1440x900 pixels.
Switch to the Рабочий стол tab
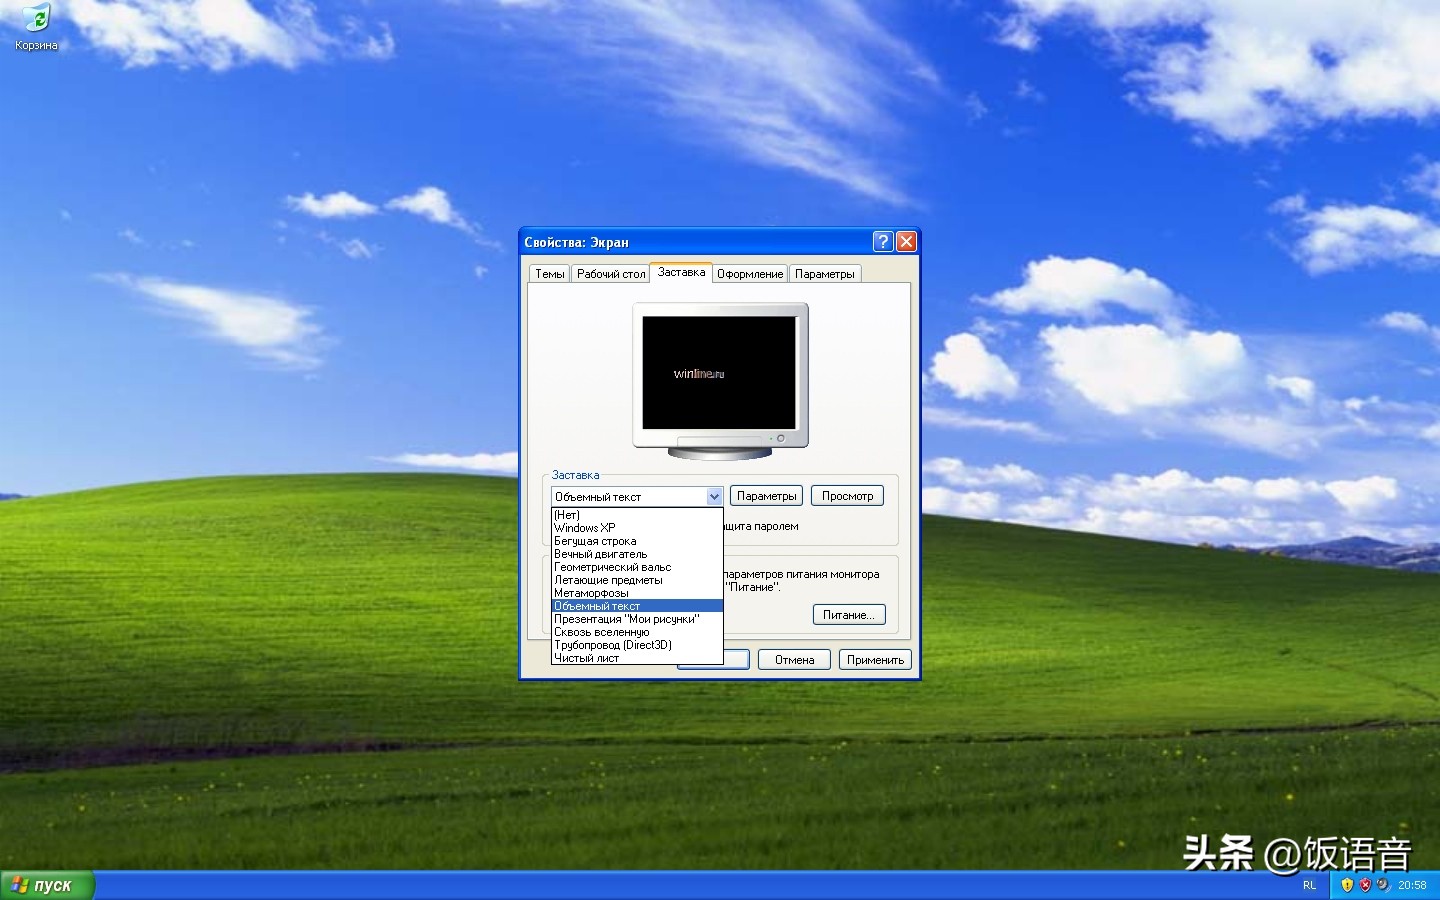pyautogui.click(x=610, y=273)
